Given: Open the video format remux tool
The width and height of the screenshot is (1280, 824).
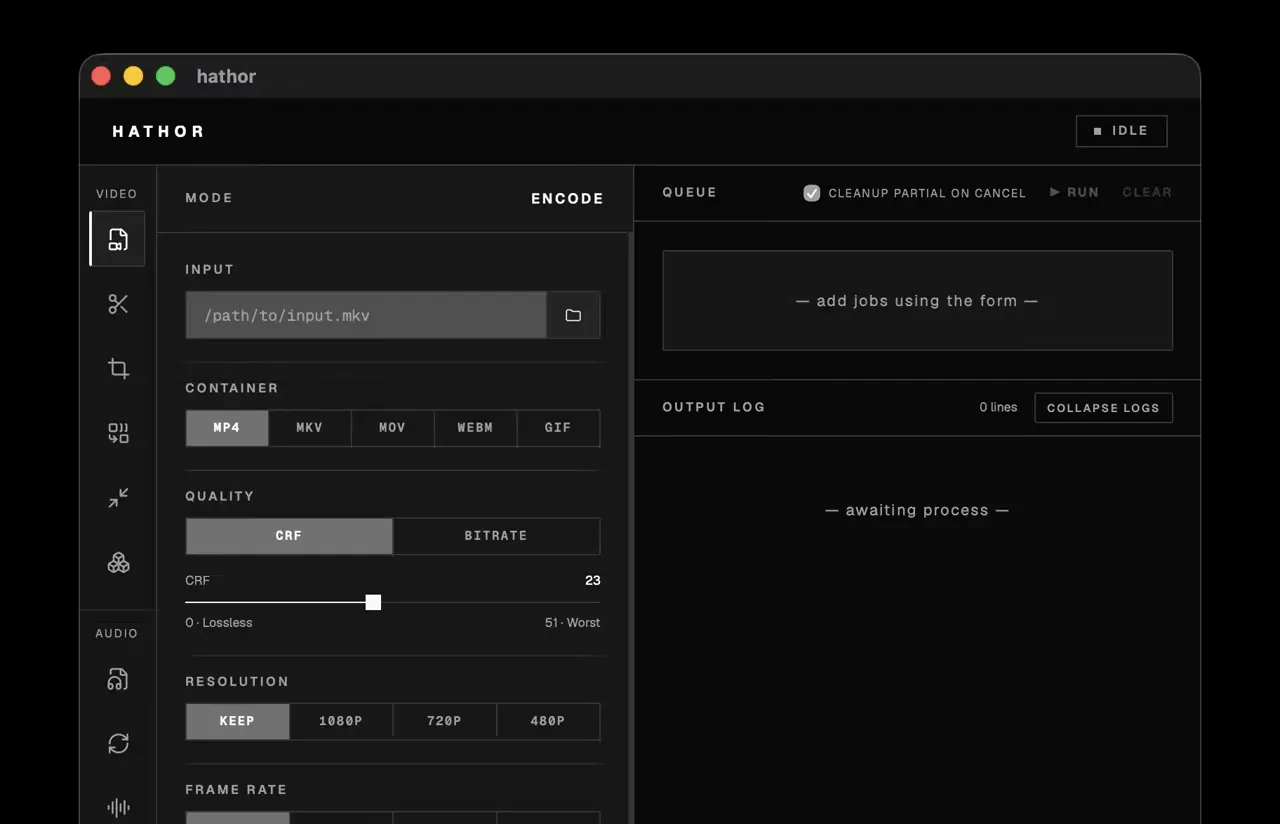Looking at the screenshot, I should tap(117, 433).
